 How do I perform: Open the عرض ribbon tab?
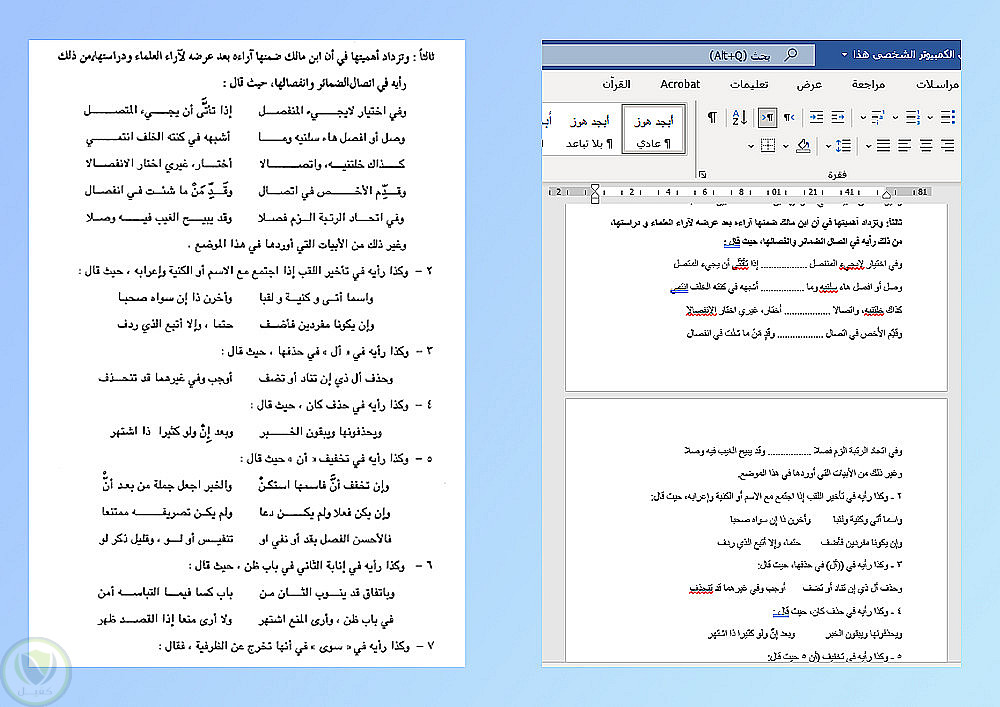[x=809, y=84]
